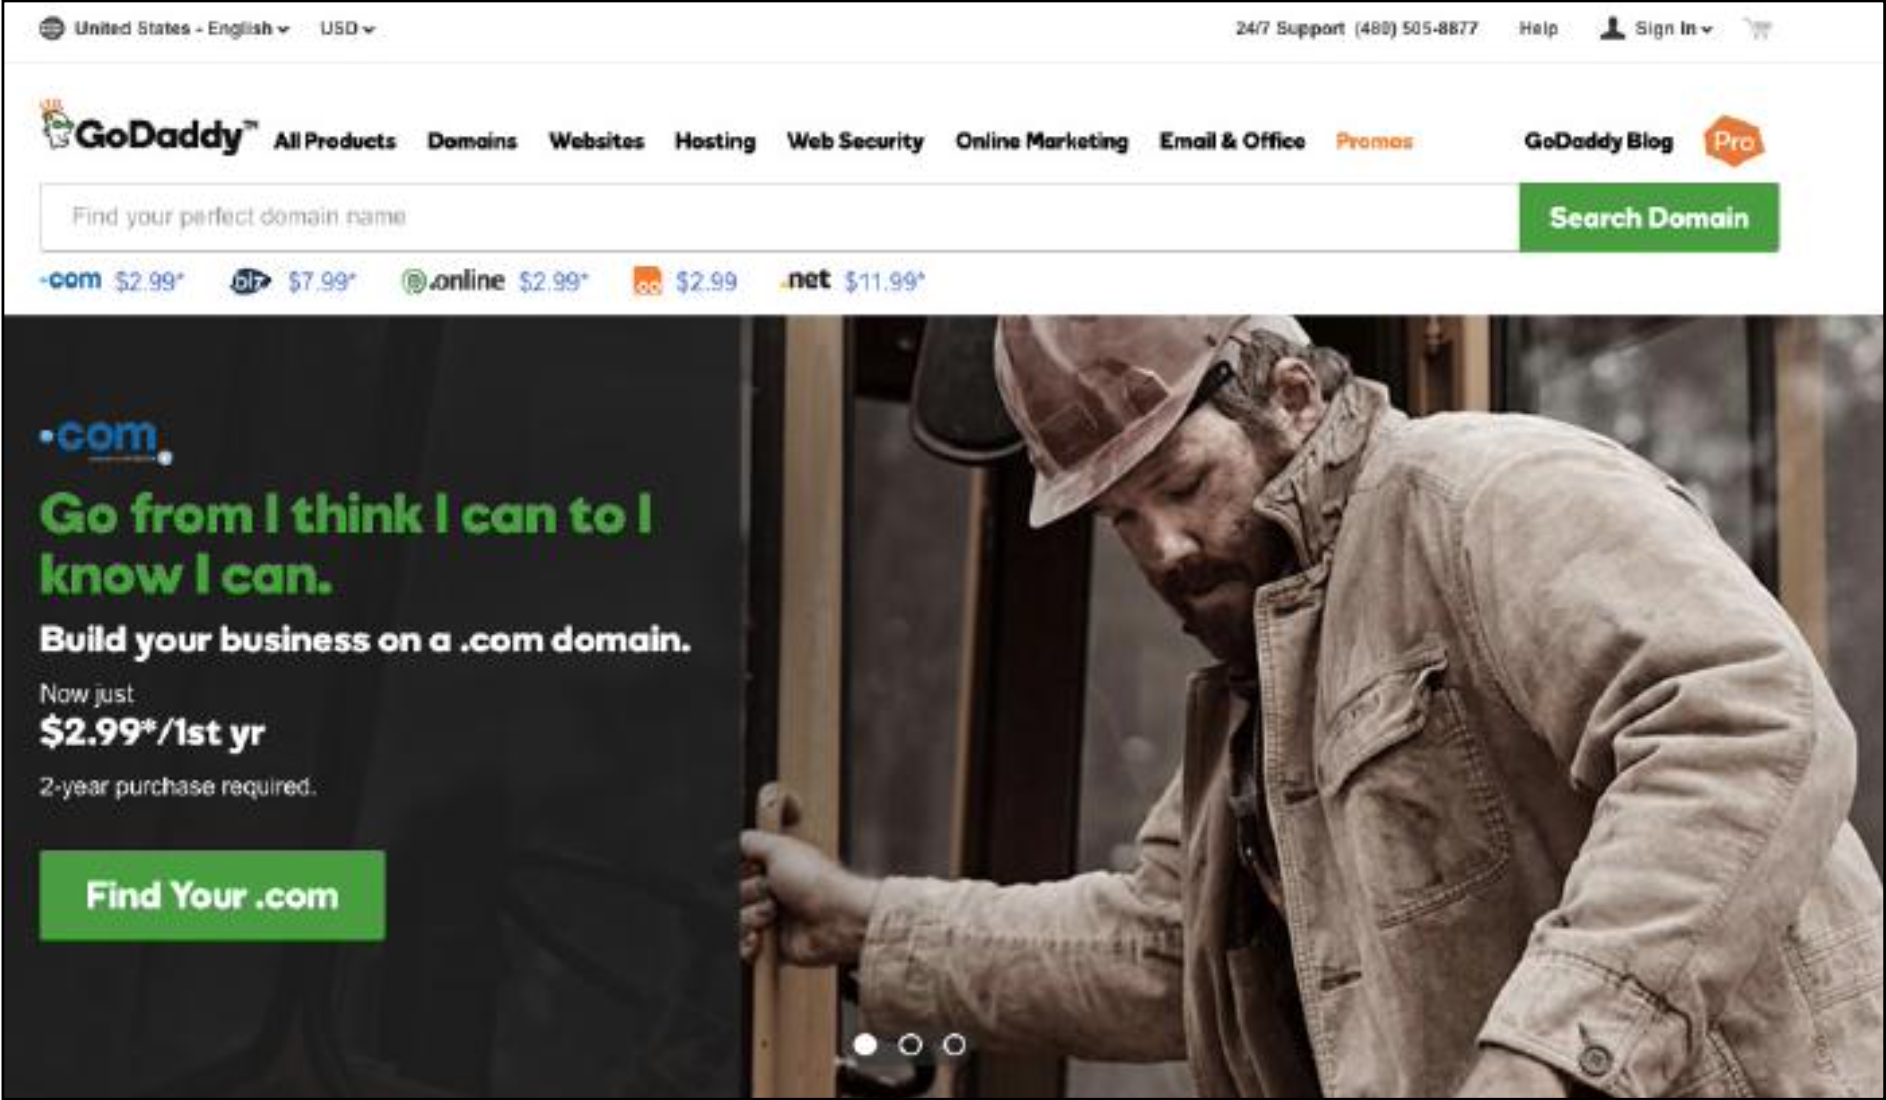Select the .net domain logo
Viewport: 1886px width, 1100px height.
click(806, 280)
